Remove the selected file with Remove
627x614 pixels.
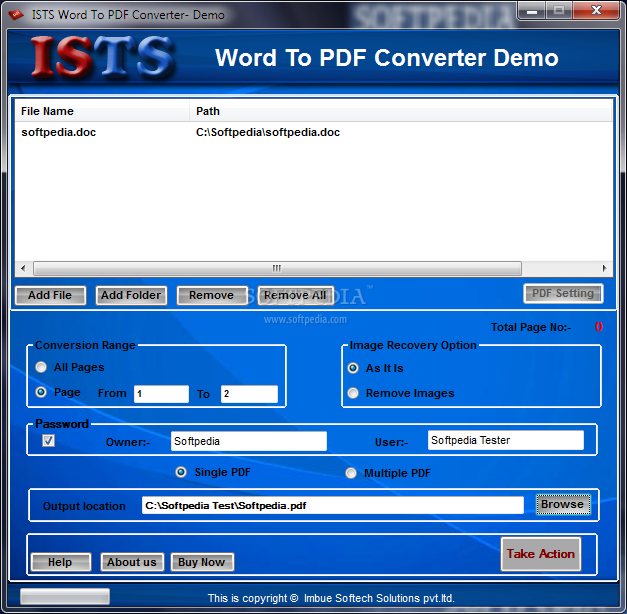tap(212, 296)
